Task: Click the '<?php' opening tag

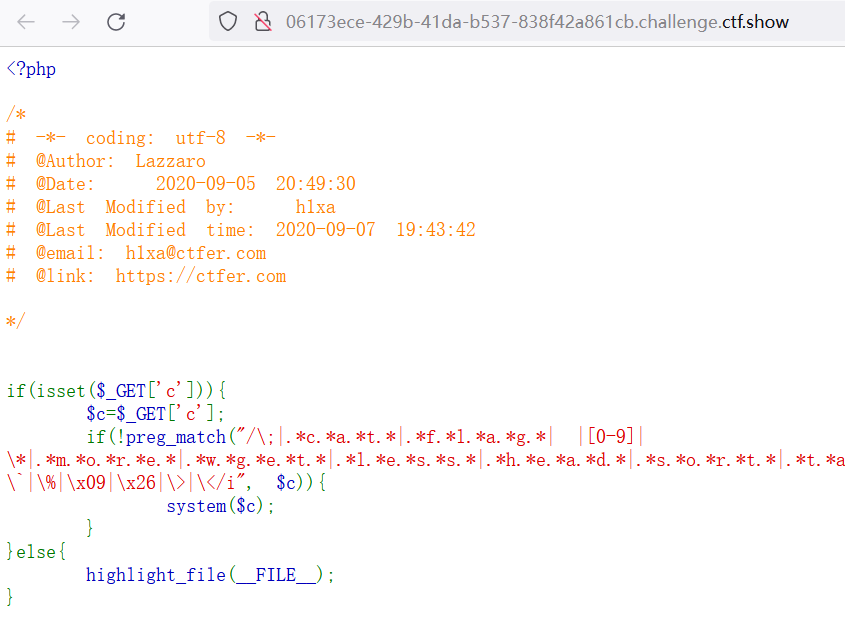Action: coord(31,69)
